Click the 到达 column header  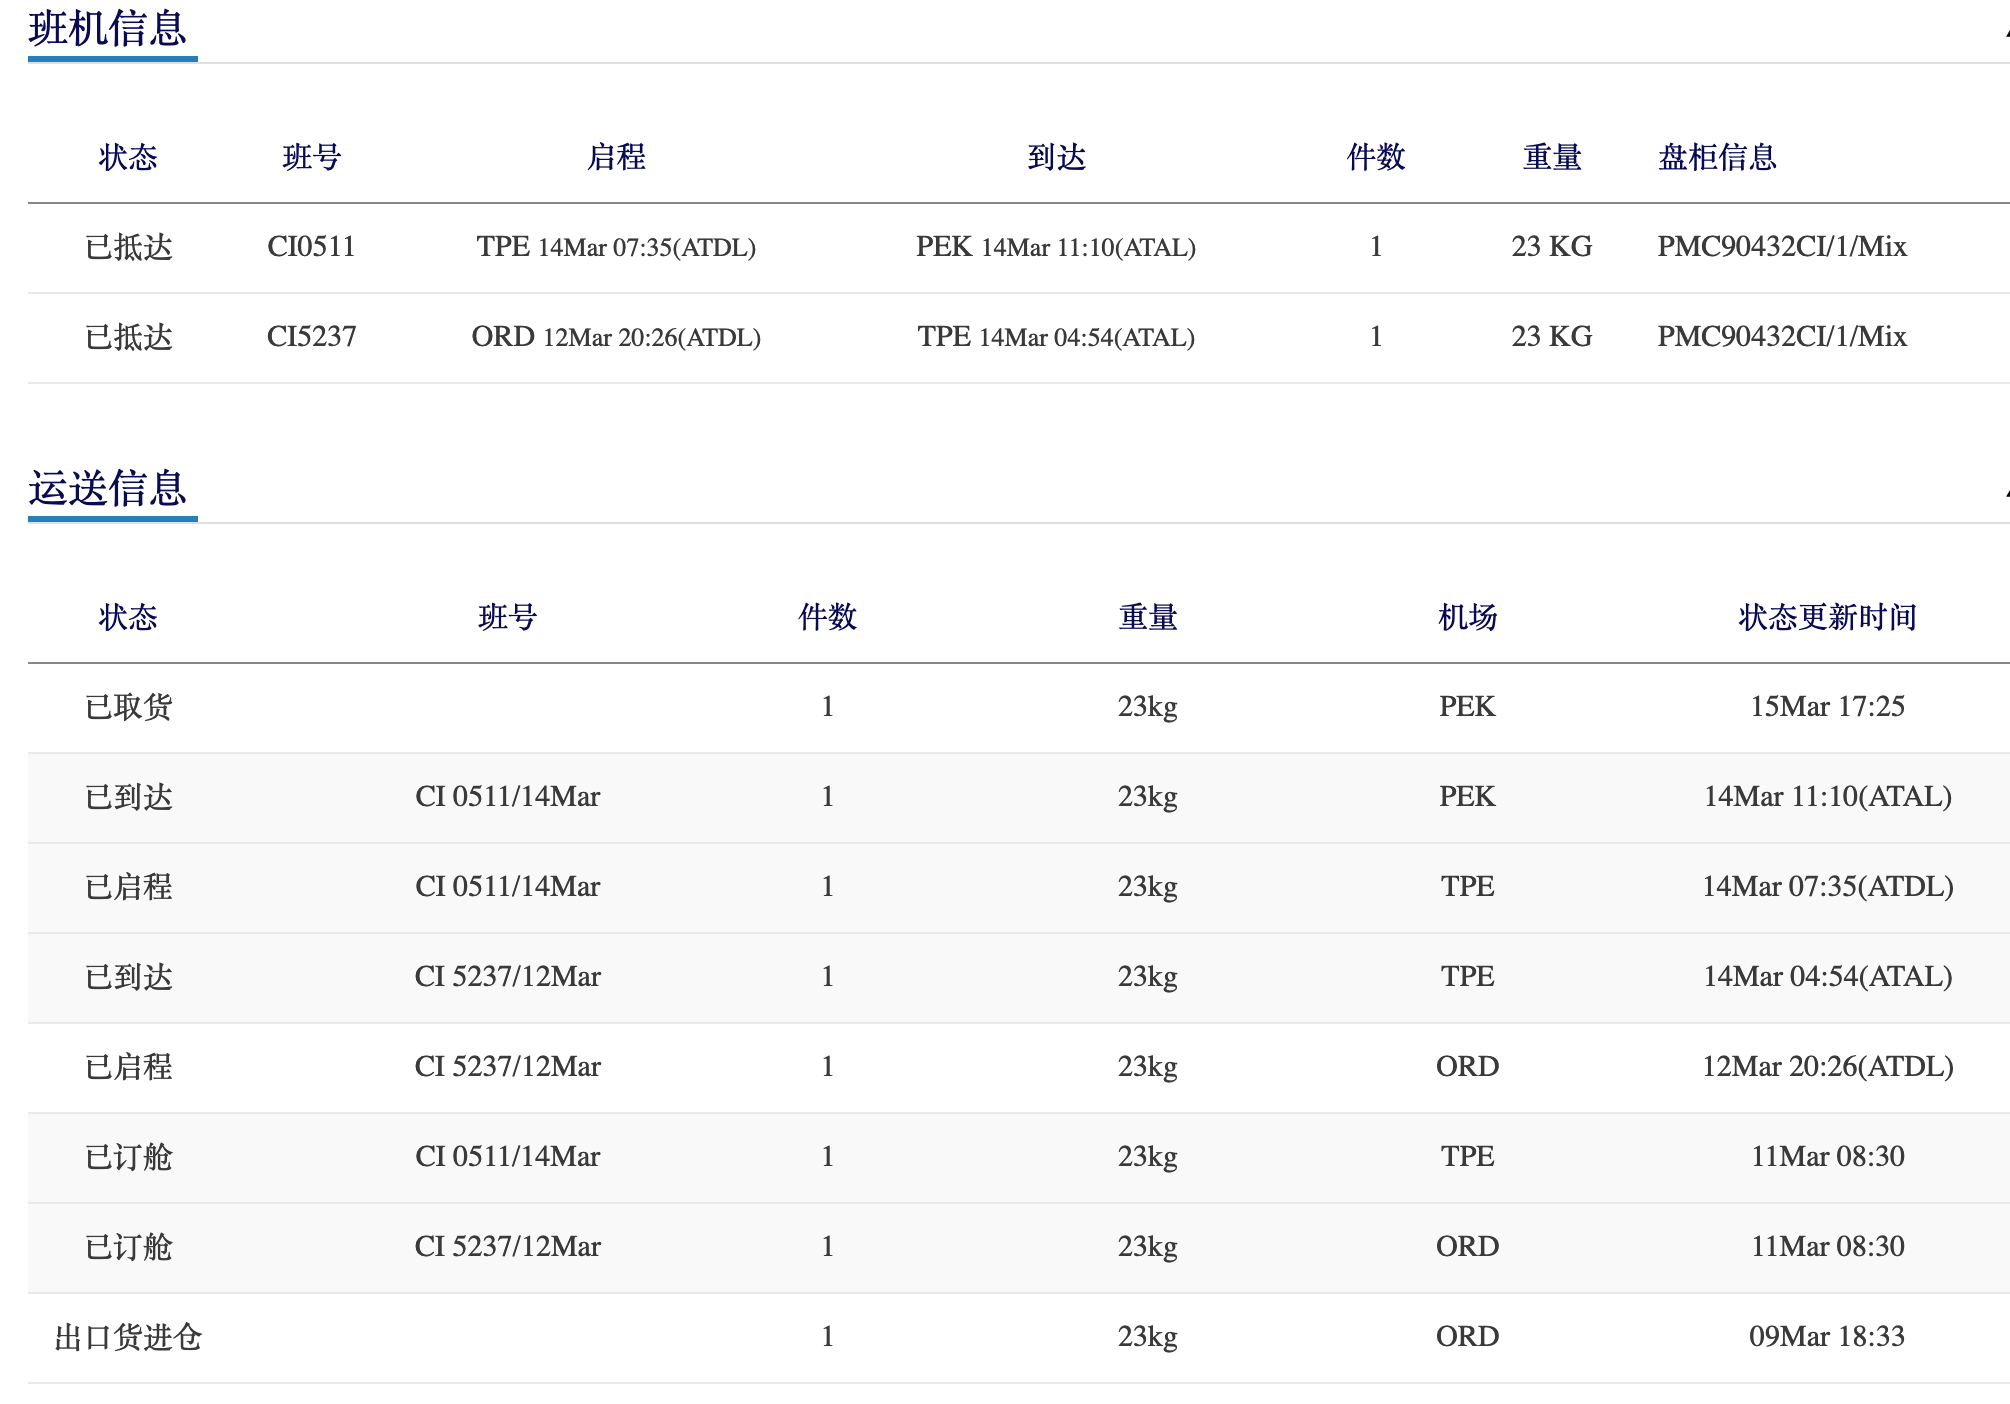click(x=1056, y=157)
